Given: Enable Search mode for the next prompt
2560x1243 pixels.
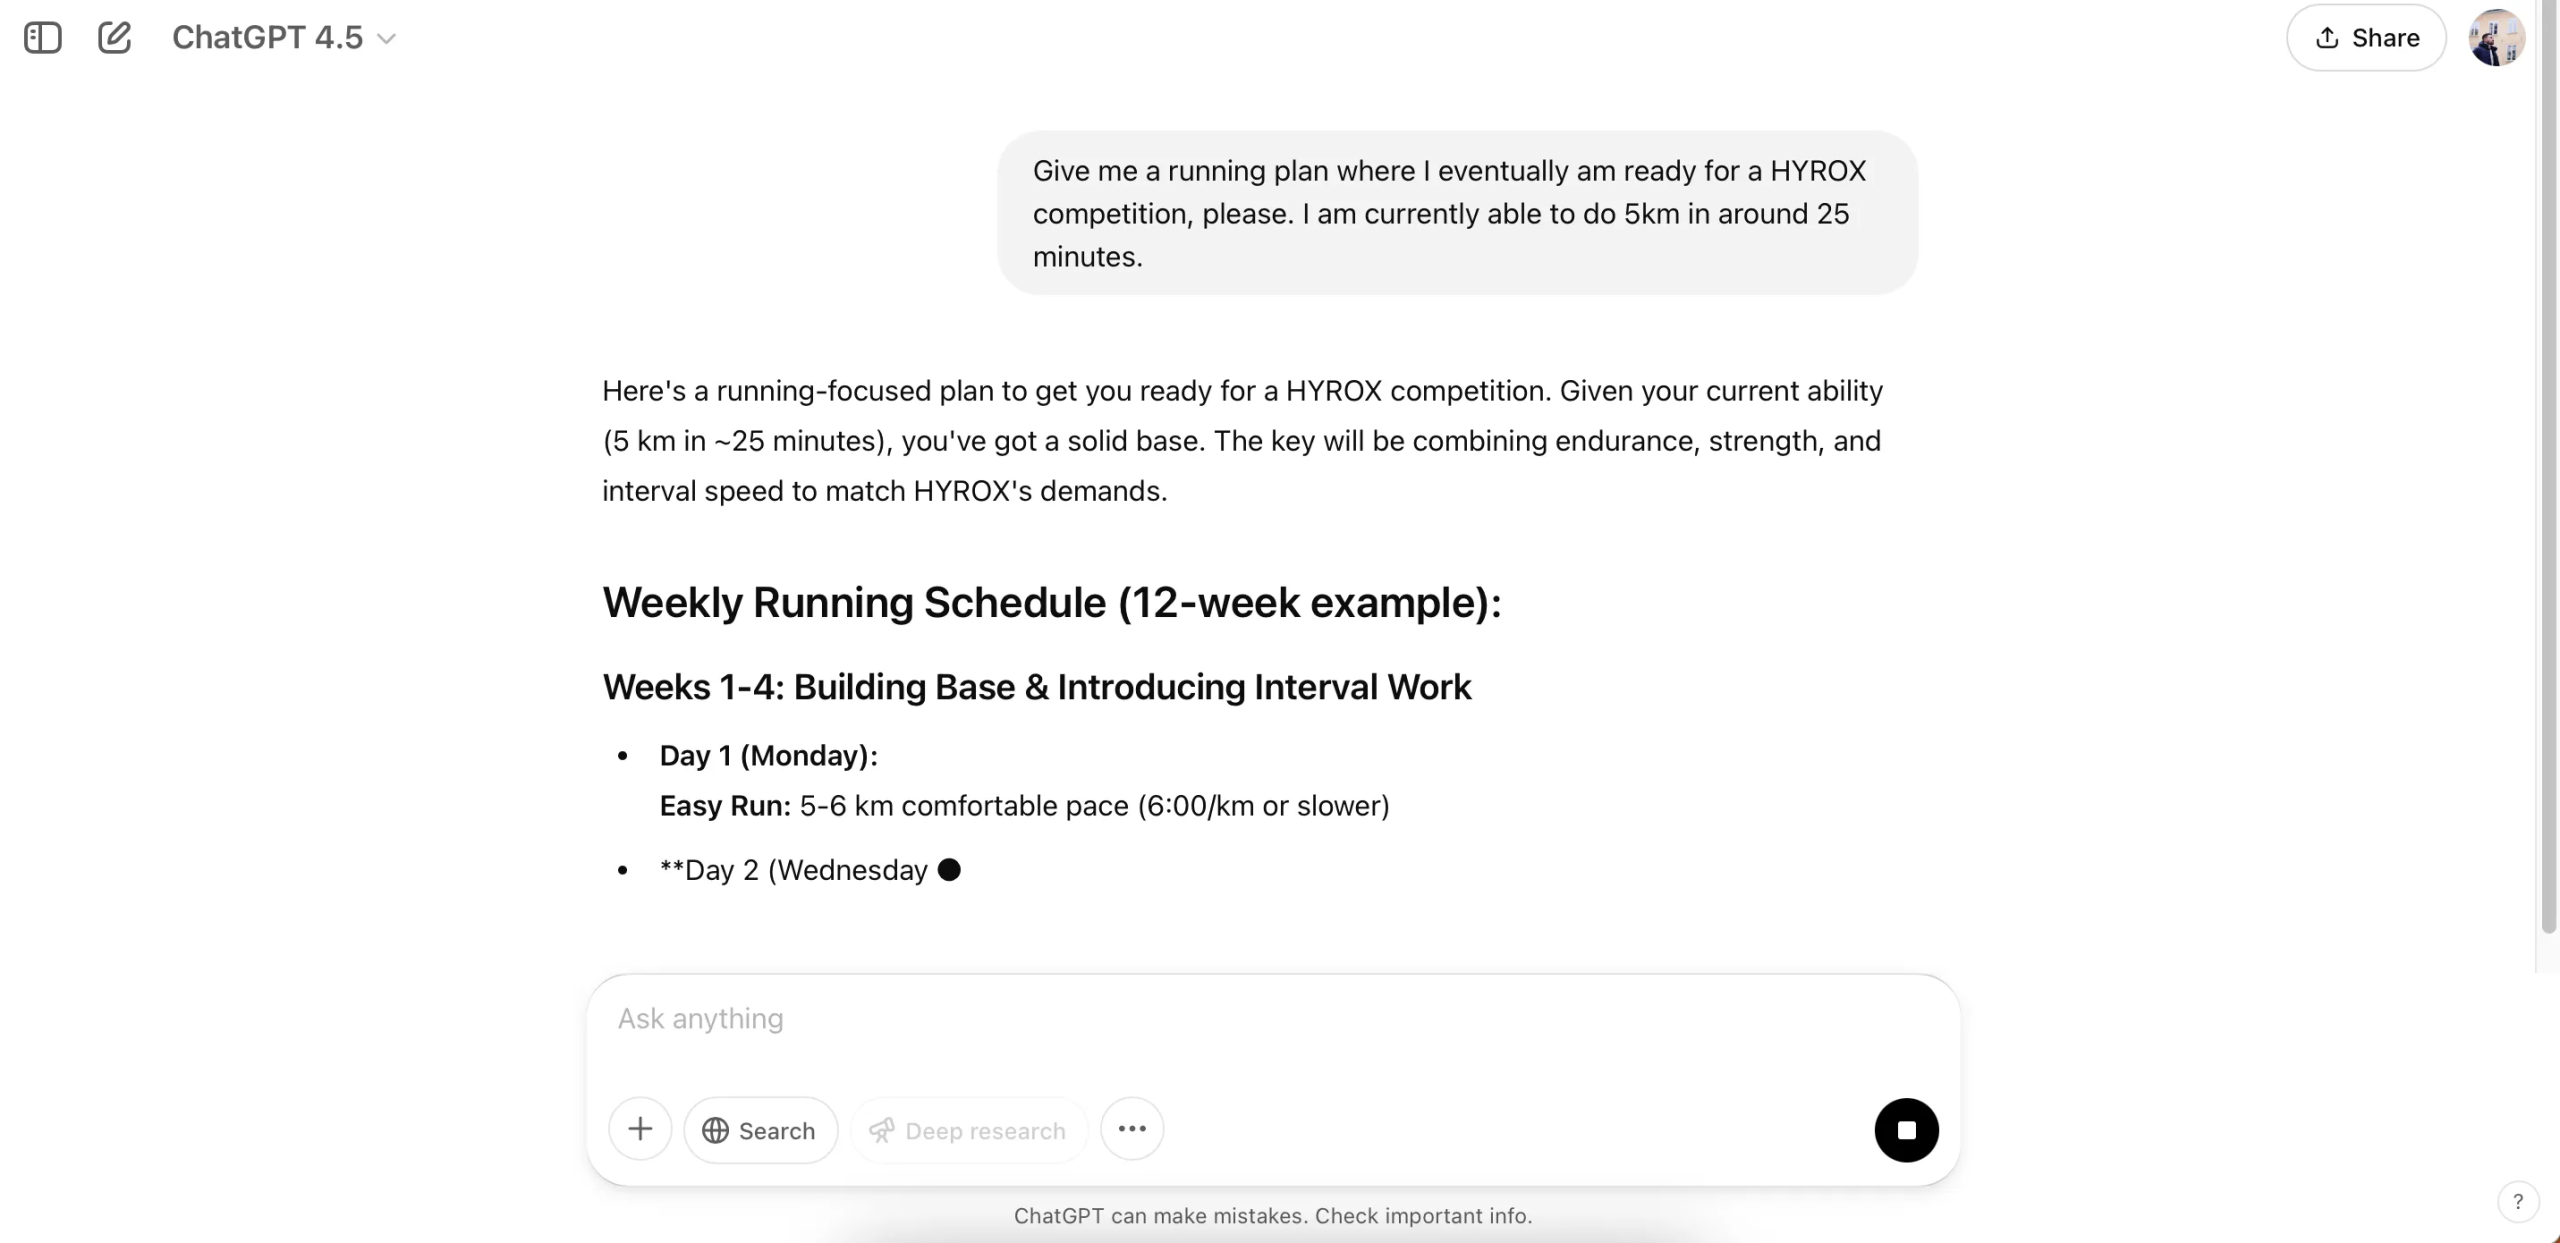Looking at the screenshot, I should pyautogui.click(x=761, y=1130).
